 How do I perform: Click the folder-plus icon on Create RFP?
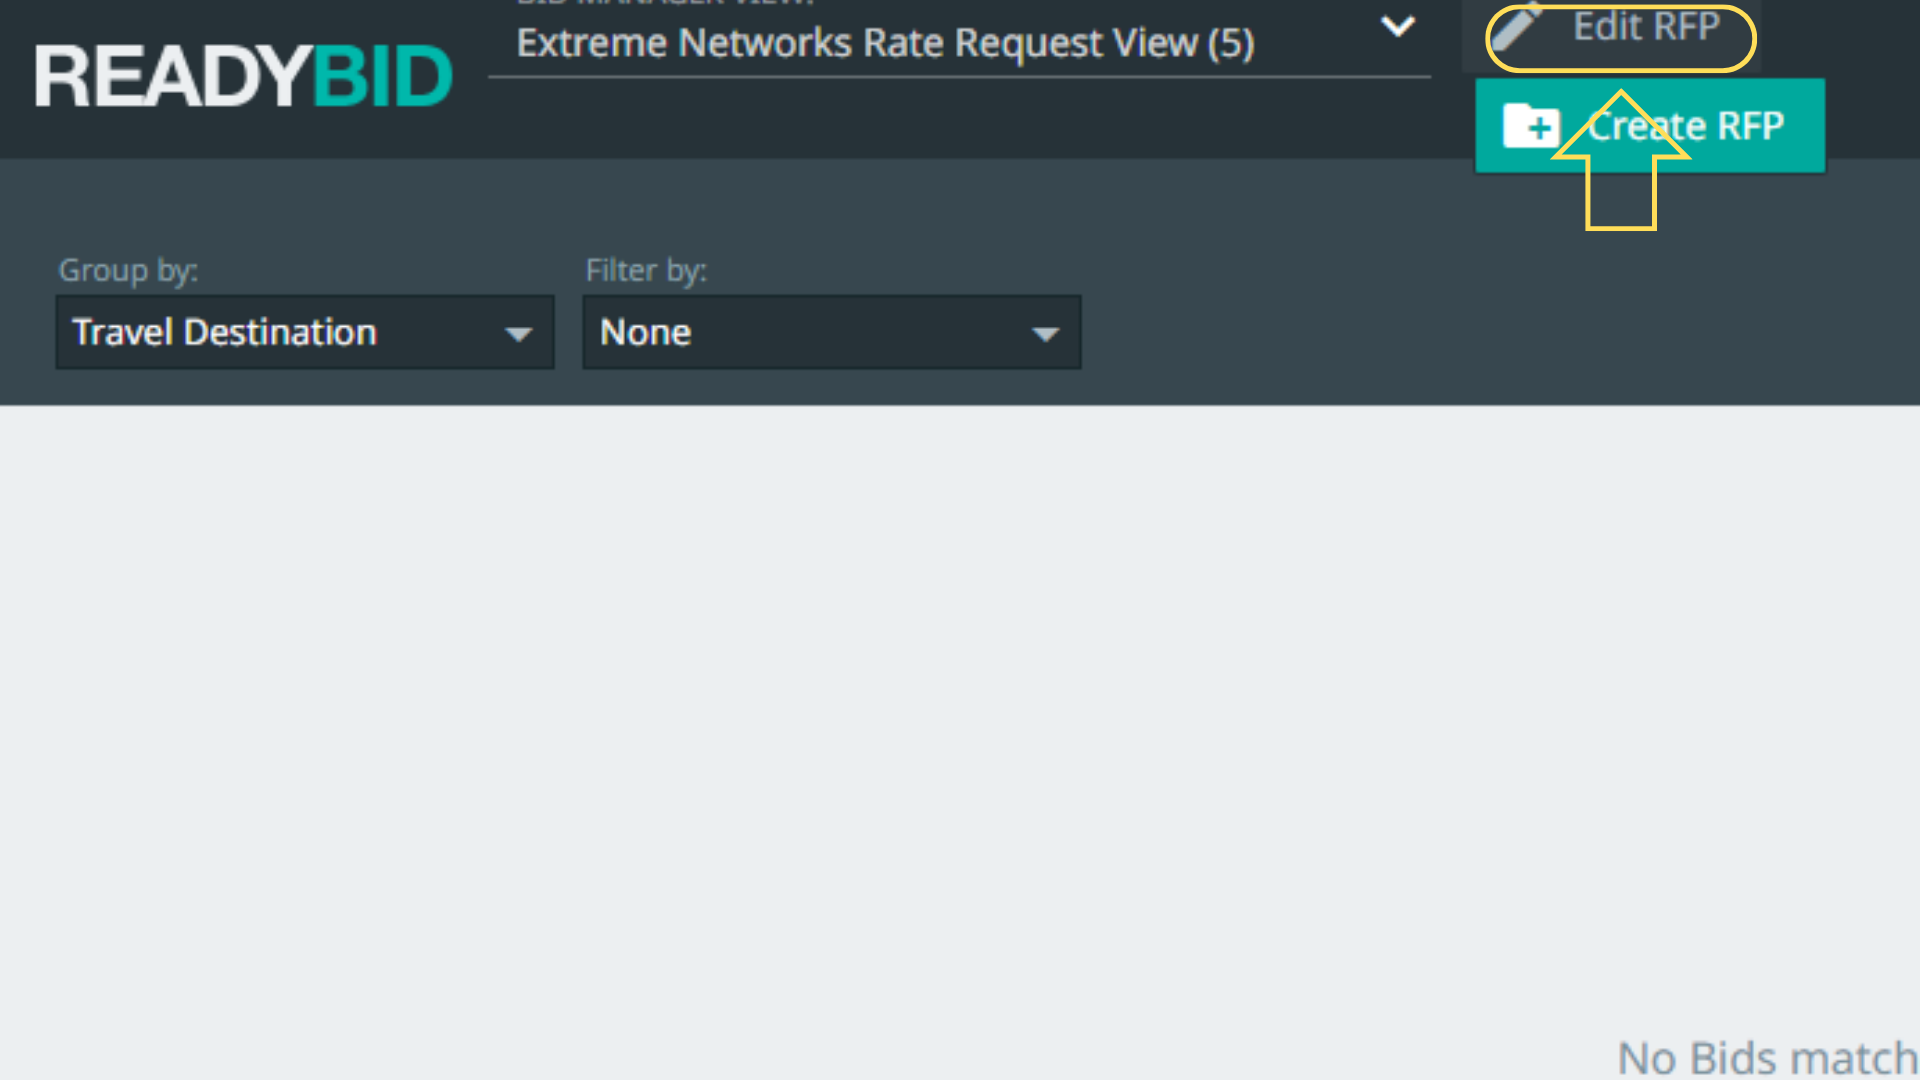coord(1530,126)
